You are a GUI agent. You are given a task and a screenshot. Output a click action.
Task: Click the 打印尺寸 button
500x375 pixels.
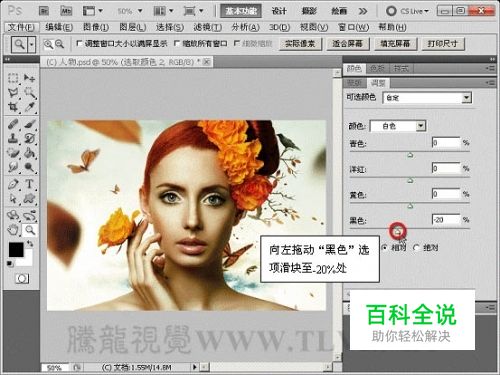pyautogui.click(x=443, y=44)
